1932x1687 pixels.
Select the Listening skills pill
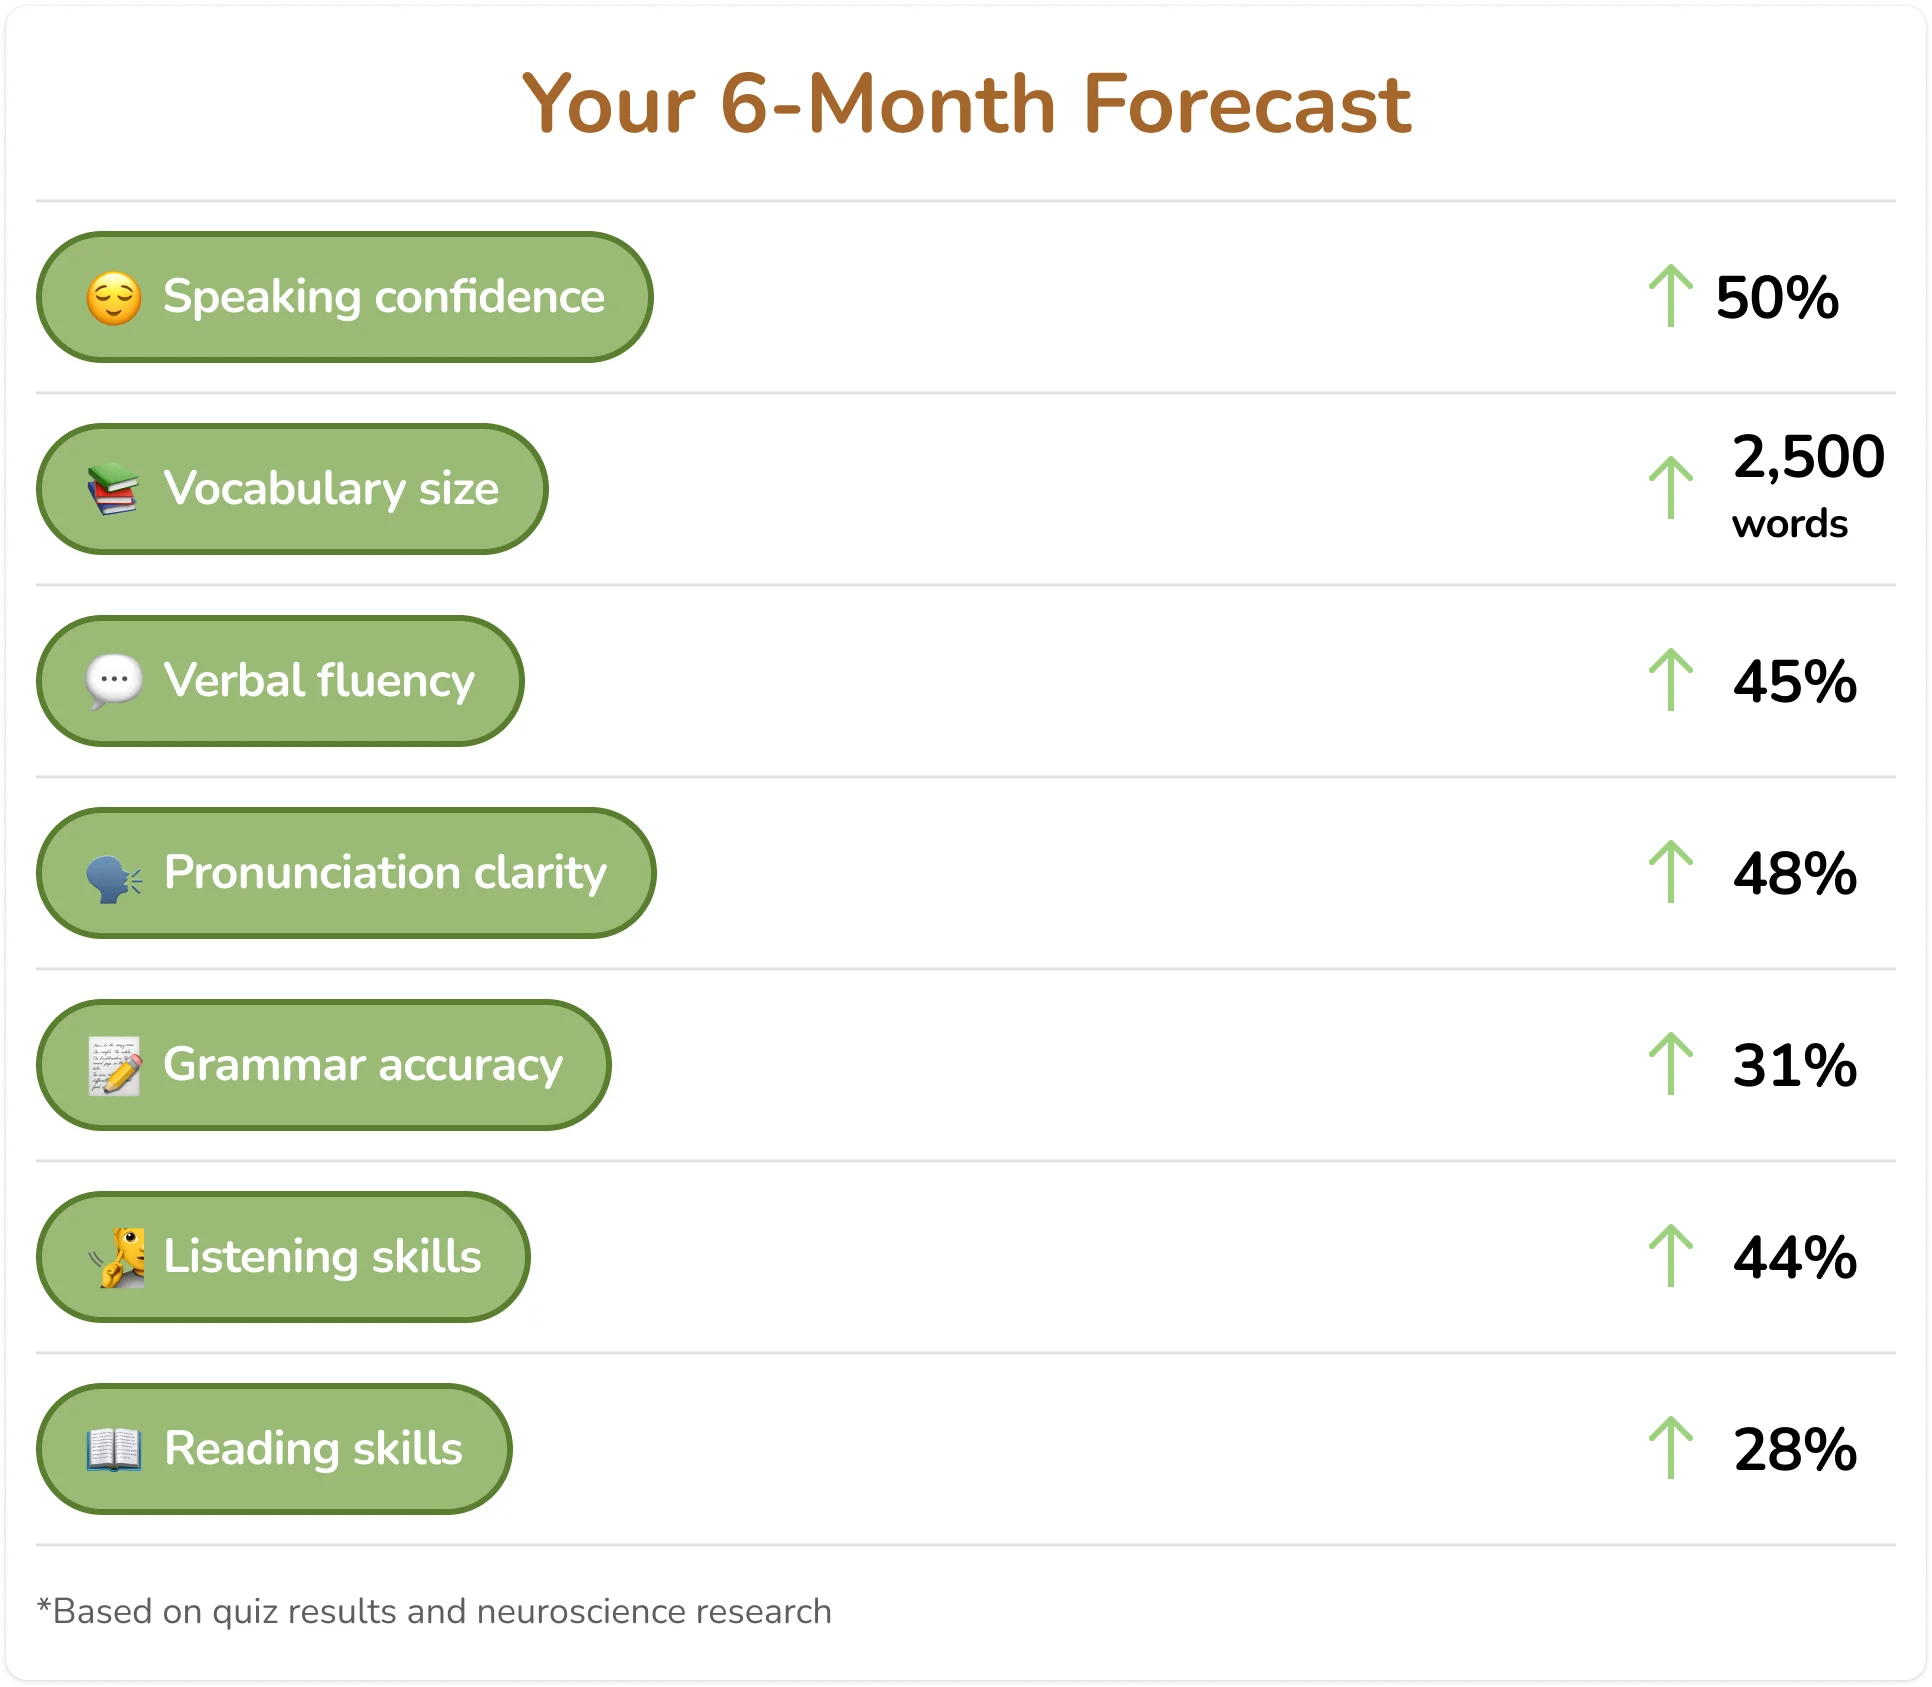pos(283,1257)
